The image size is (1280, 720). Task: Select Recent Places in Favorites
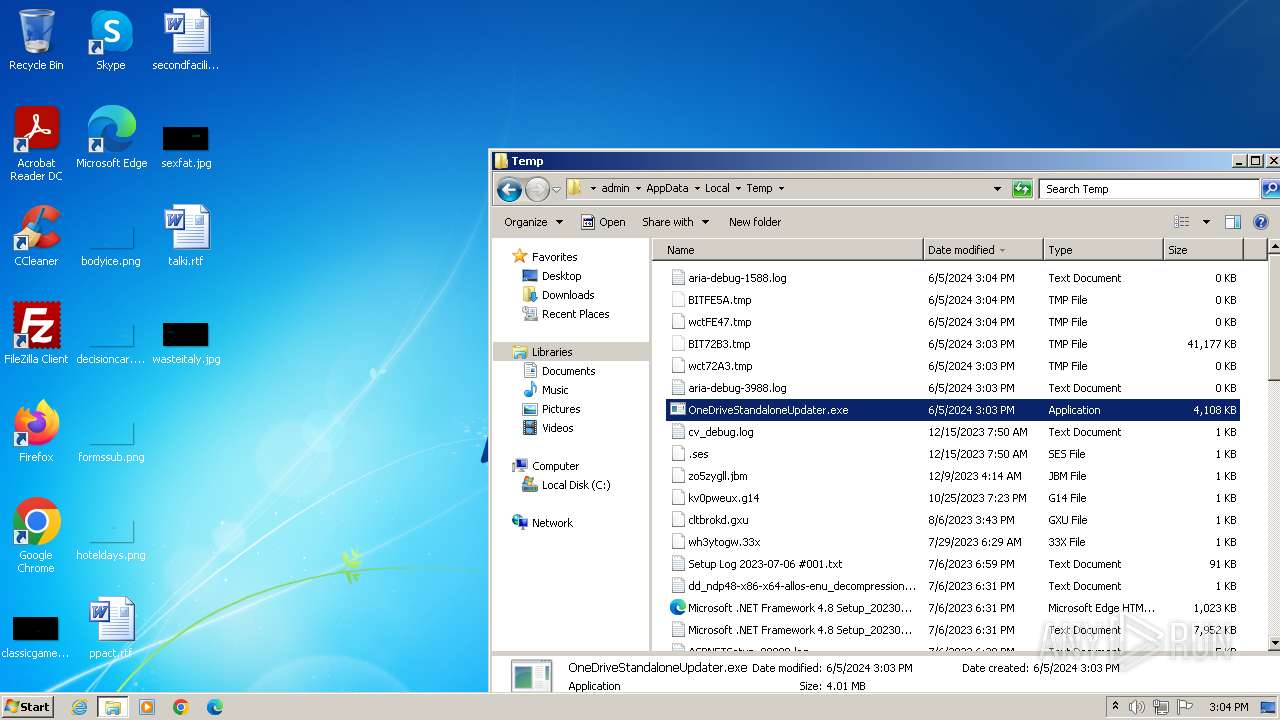(x=566, y=314)
